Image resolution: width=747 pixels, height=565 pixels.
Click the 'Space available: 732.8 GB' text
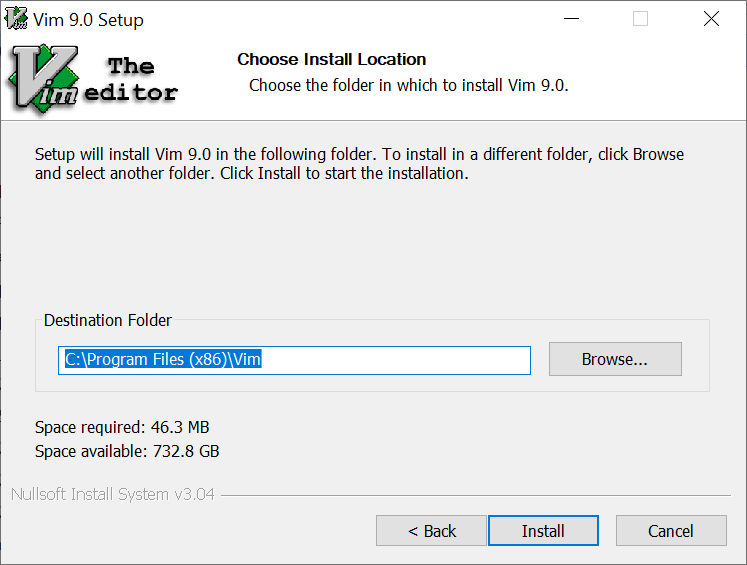tap(127, 451)
